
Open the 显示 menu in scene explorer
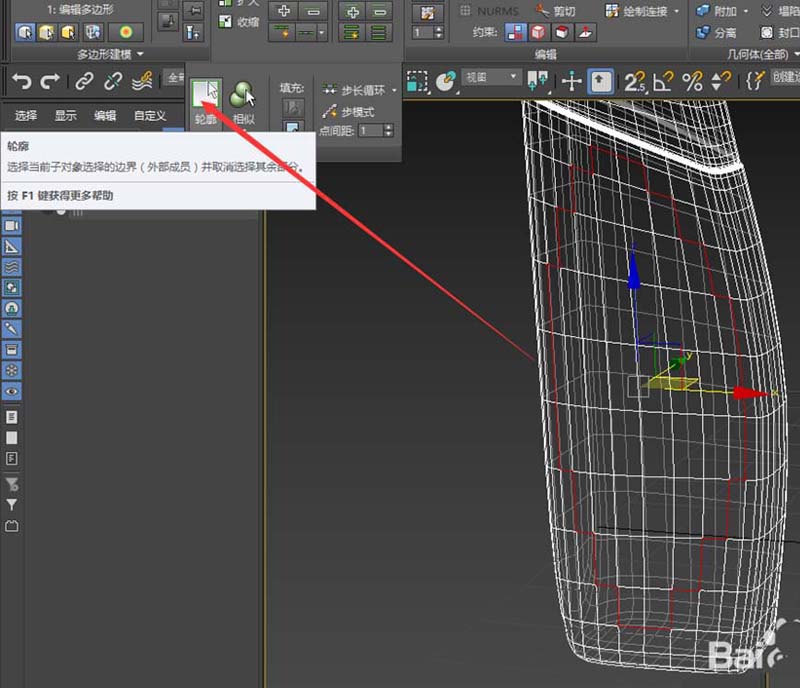65,115
